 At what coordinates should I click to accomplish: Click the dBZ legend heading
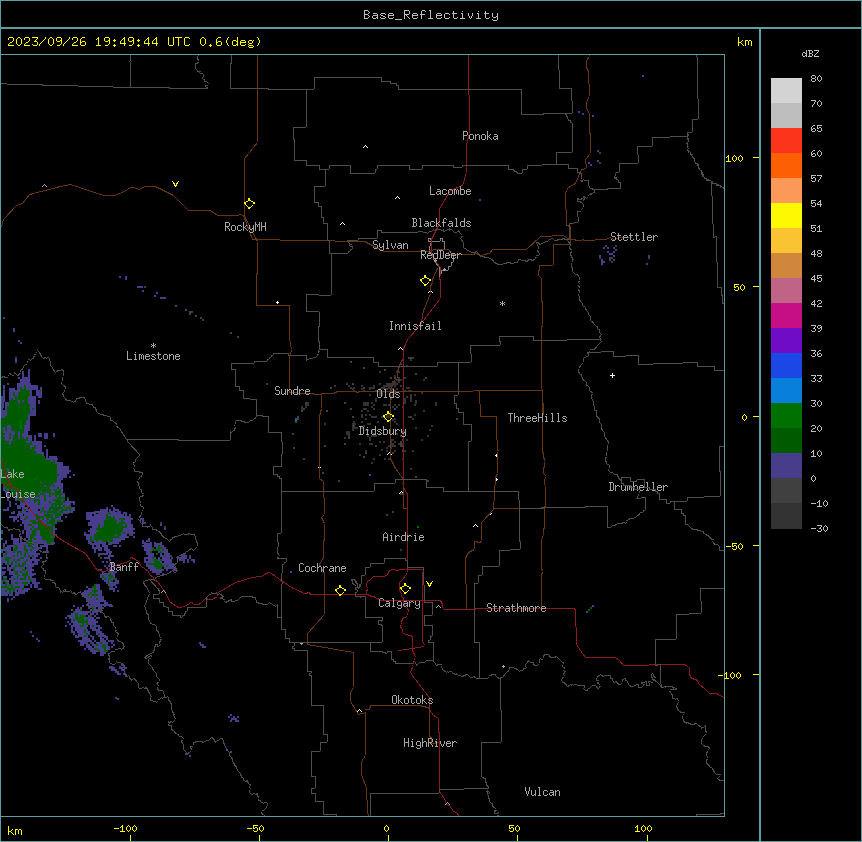[810, 53]
